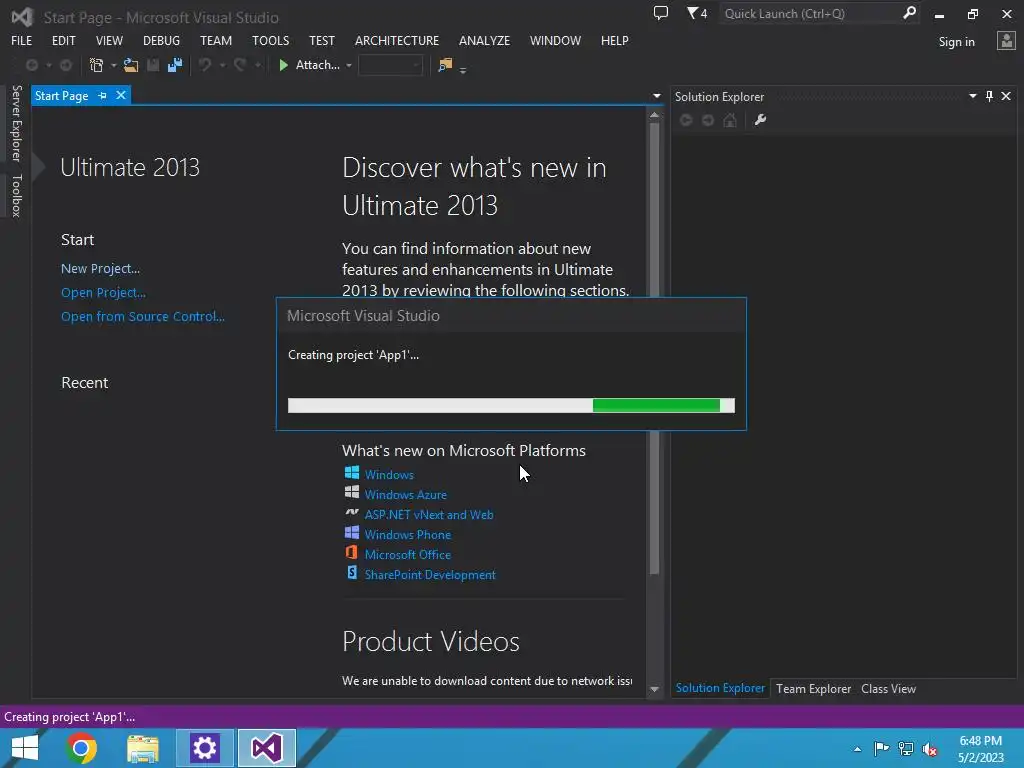This screenshot has height=768, width=1024.
Task: Click the account avatar icon
Action: [1006, 41]
